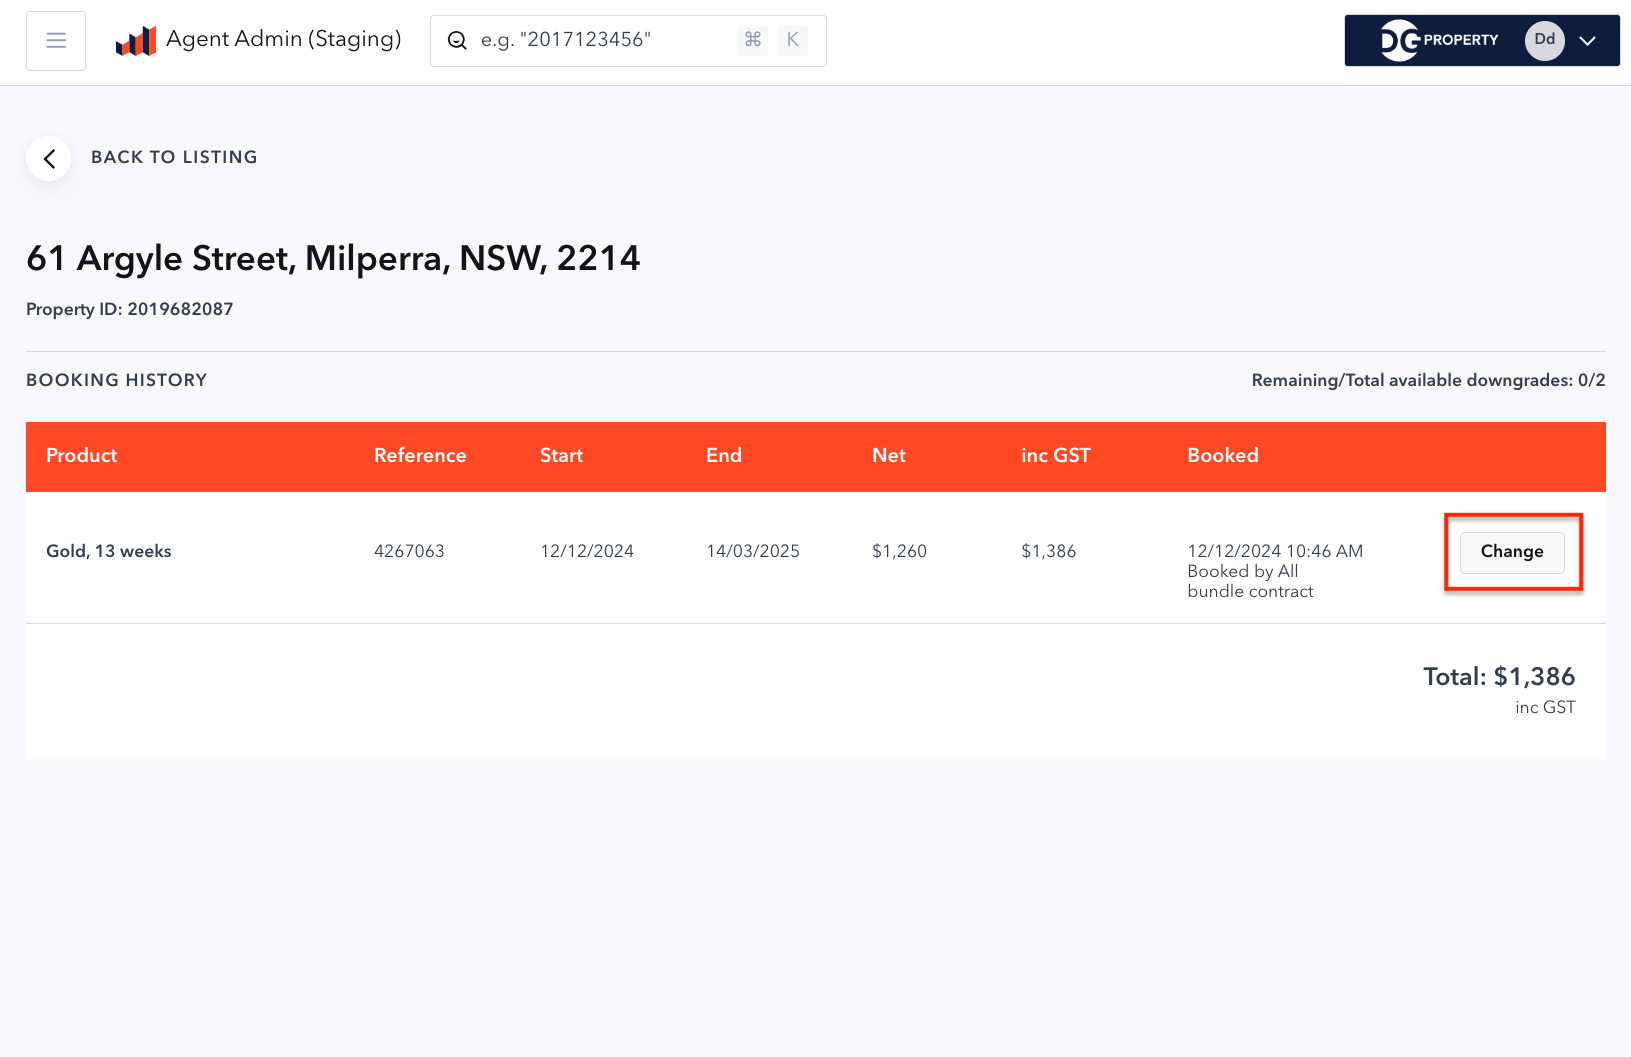The image size is (1631, 1057).
Task: Click the Booked column header
Action: point(1223,456)
